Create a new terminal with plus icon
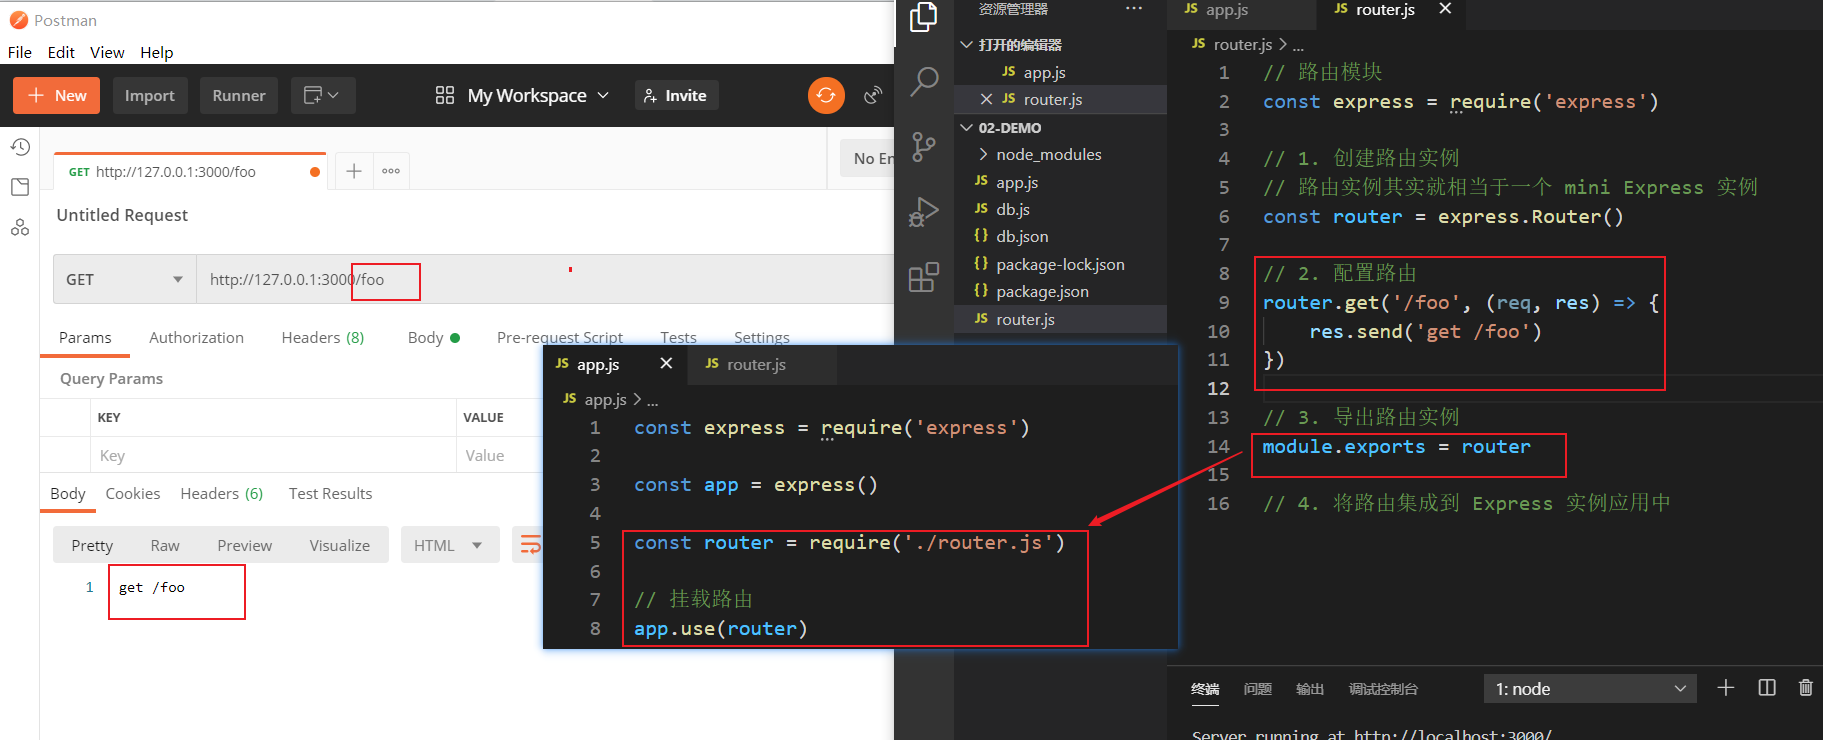The width and height of the screenshot is (1823, 740). tap(1725, 688)
